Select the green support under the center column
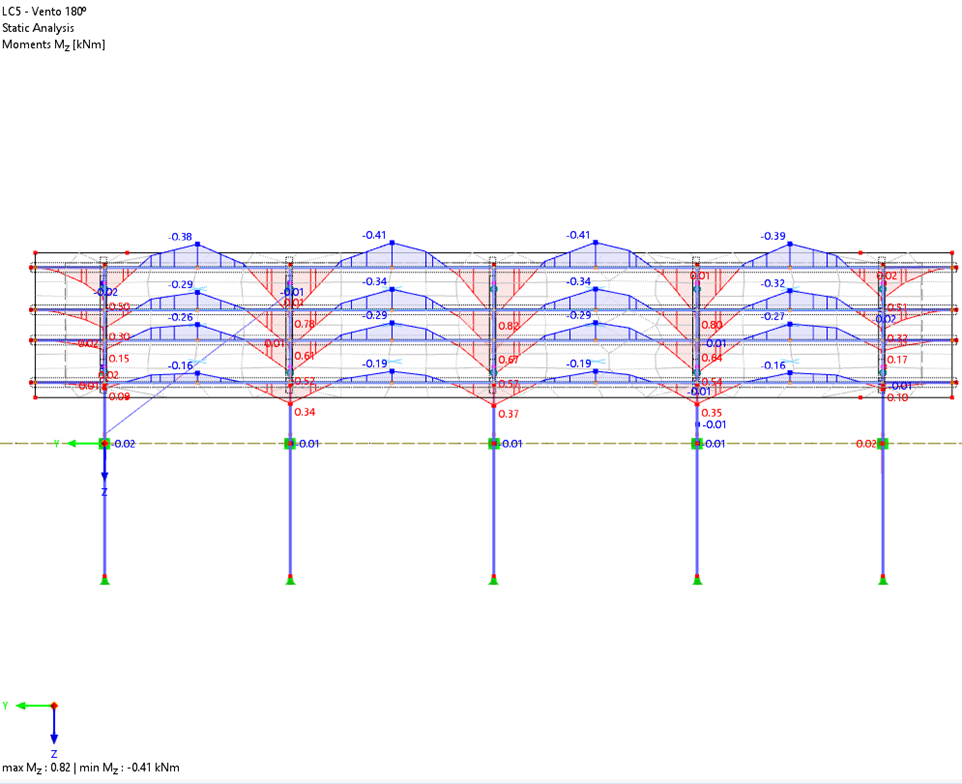Screen dimensions: 962x784 coord(493,578)
